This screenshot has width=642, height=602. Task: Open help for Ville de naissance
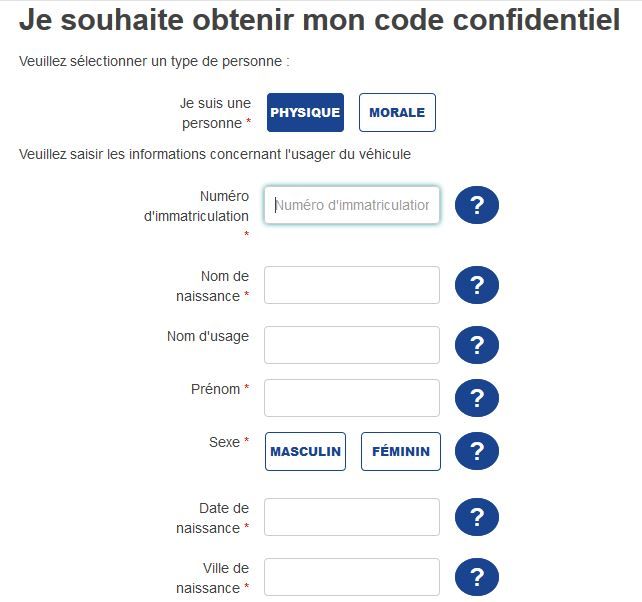click(477, 578)
